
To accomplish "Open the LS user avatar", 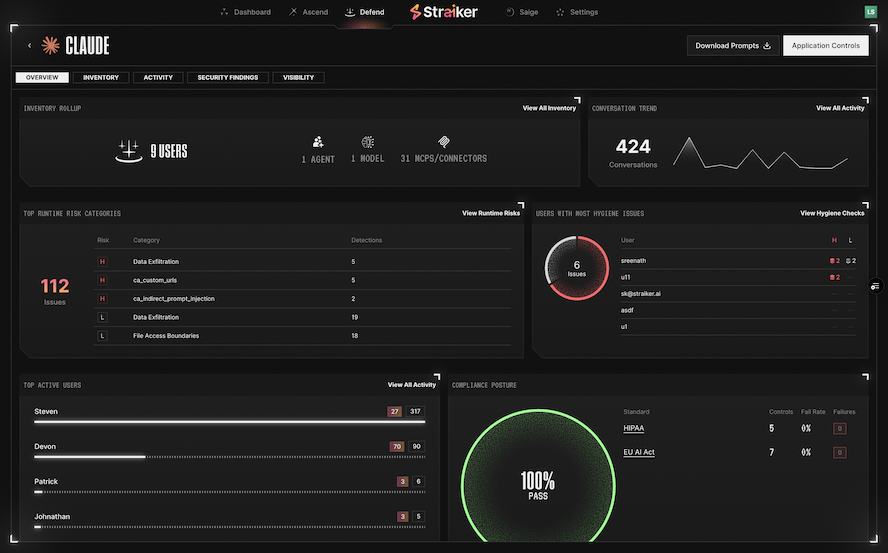I will pyautogui.click(x=870, y=12).
